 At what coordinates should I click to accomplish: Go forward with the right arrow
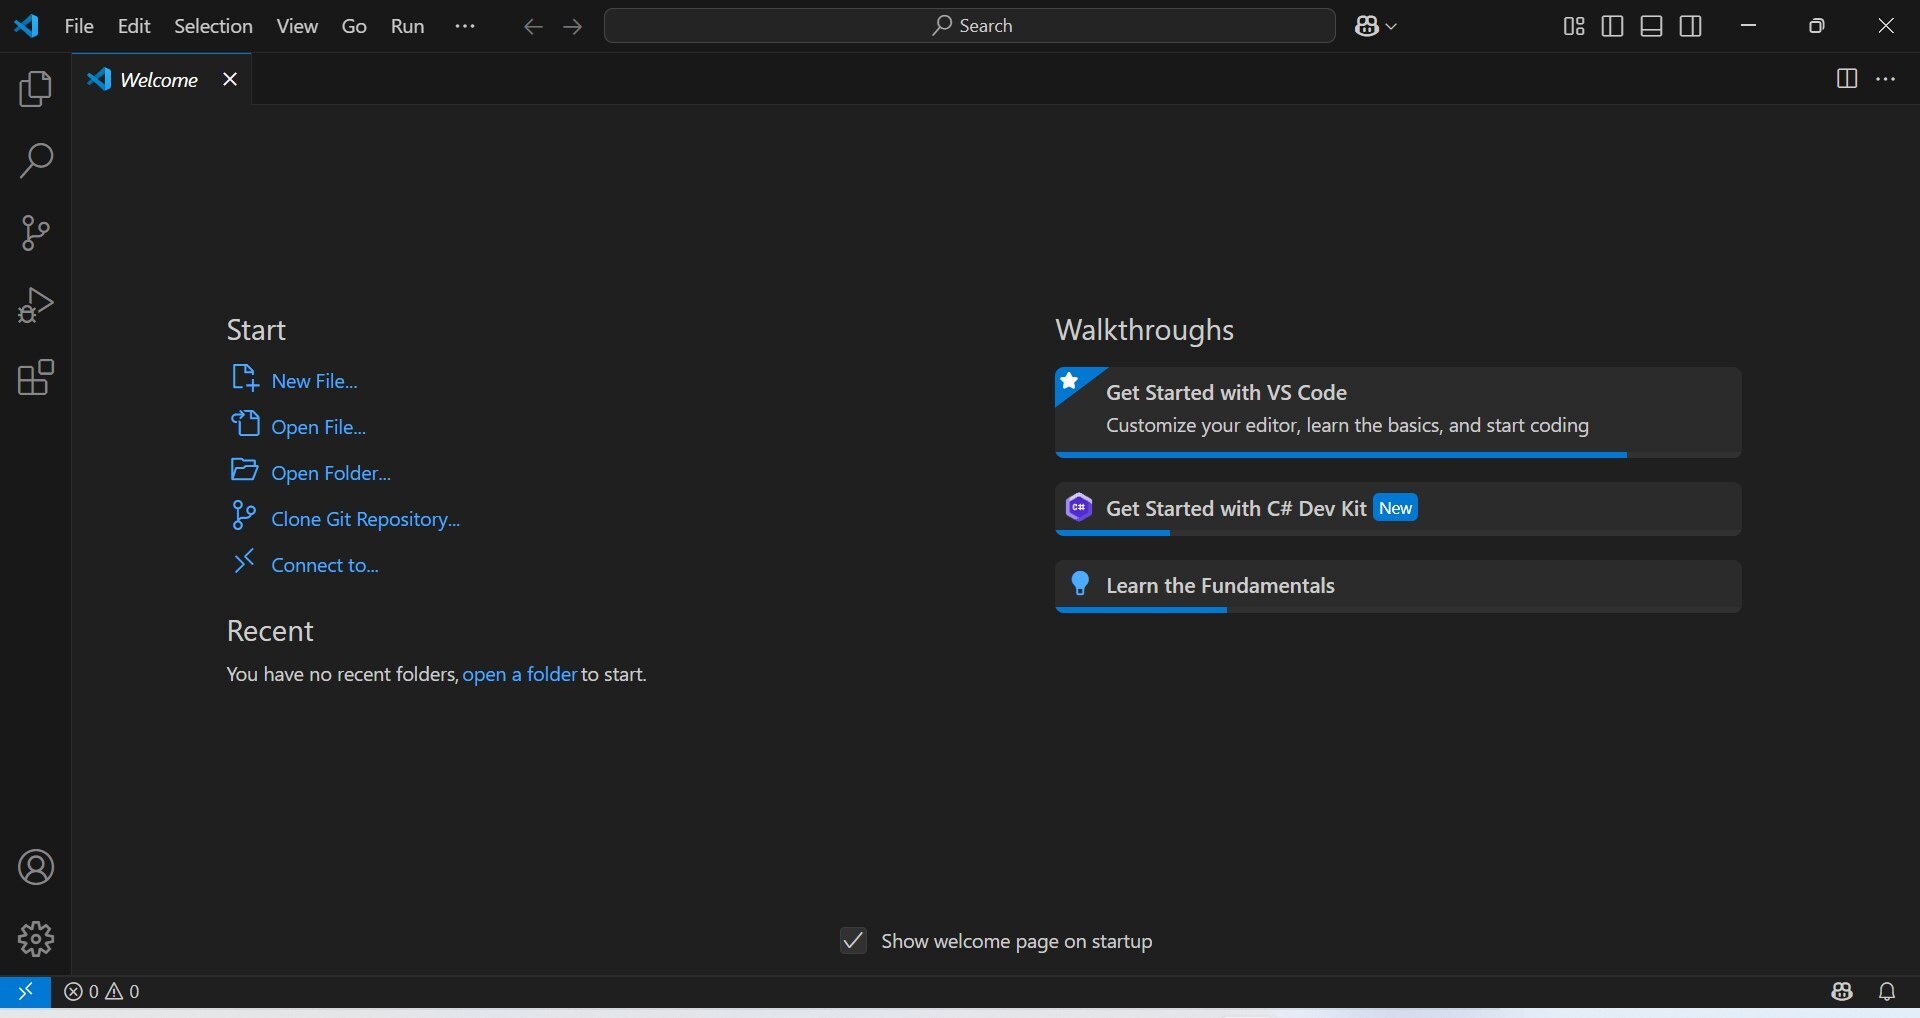[573, 27]
